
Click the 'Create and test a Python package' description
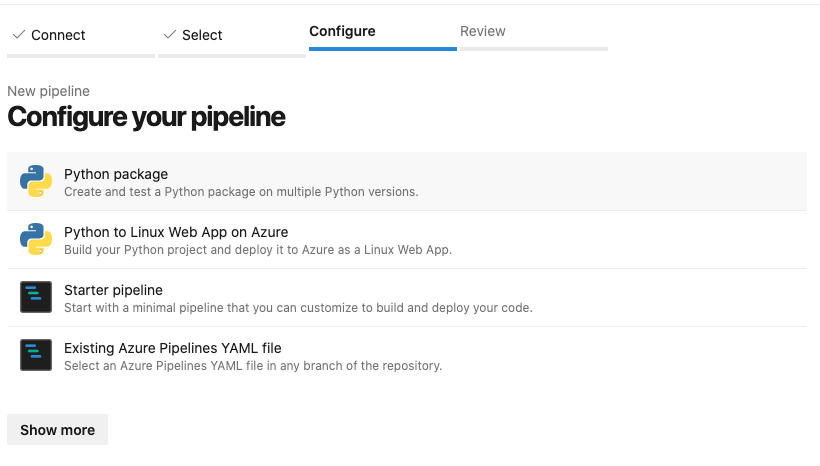click(241, 192)
